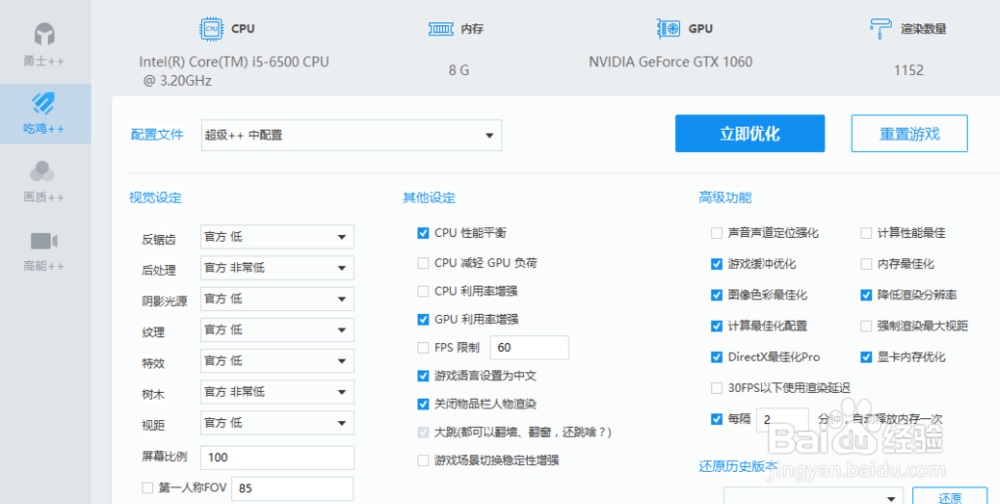Select the 吃鸡++ sidebar icon
Viewport: 1000px width, 504px height.
[x=44, y=103]
